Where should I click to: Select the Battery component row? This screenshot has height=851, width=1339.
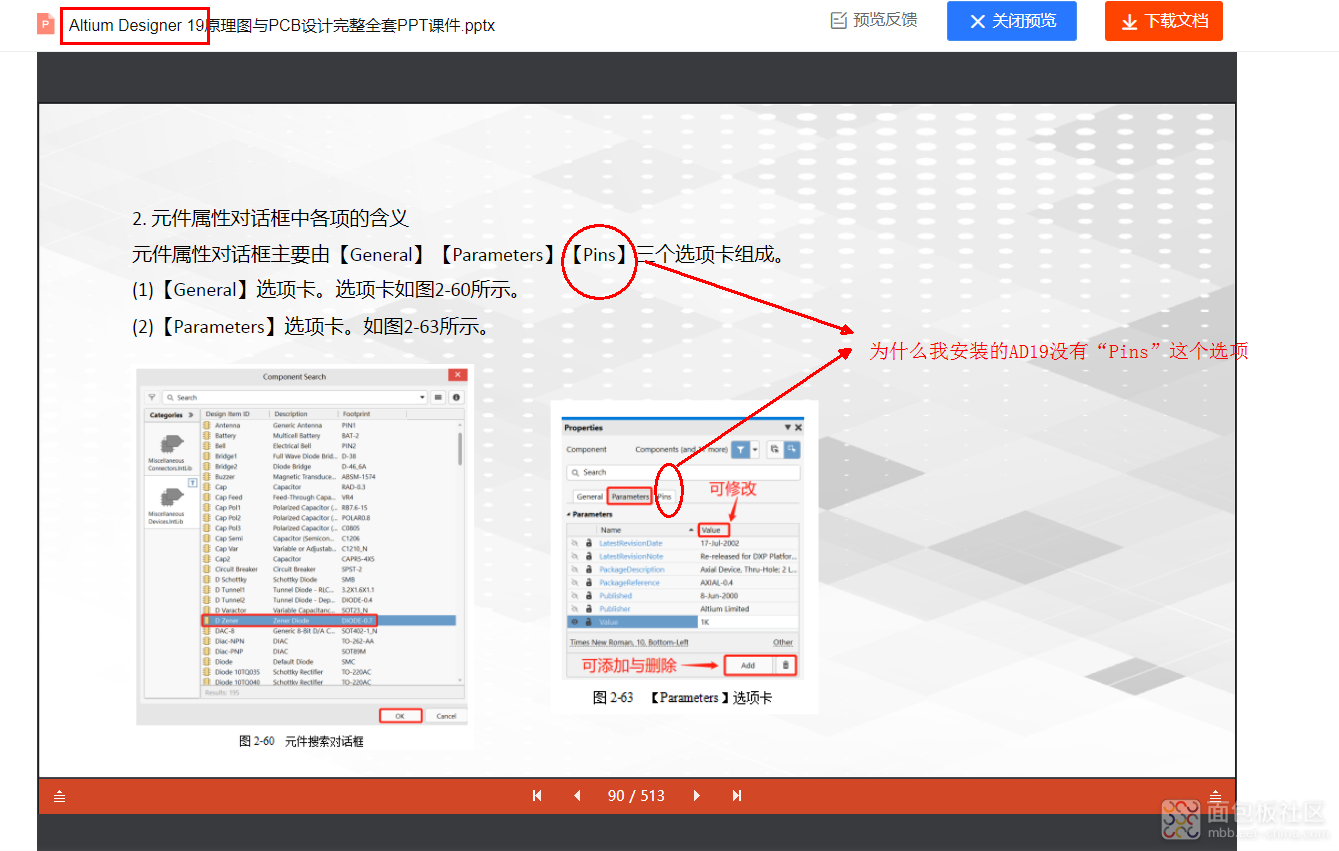[x=329, y=436]
